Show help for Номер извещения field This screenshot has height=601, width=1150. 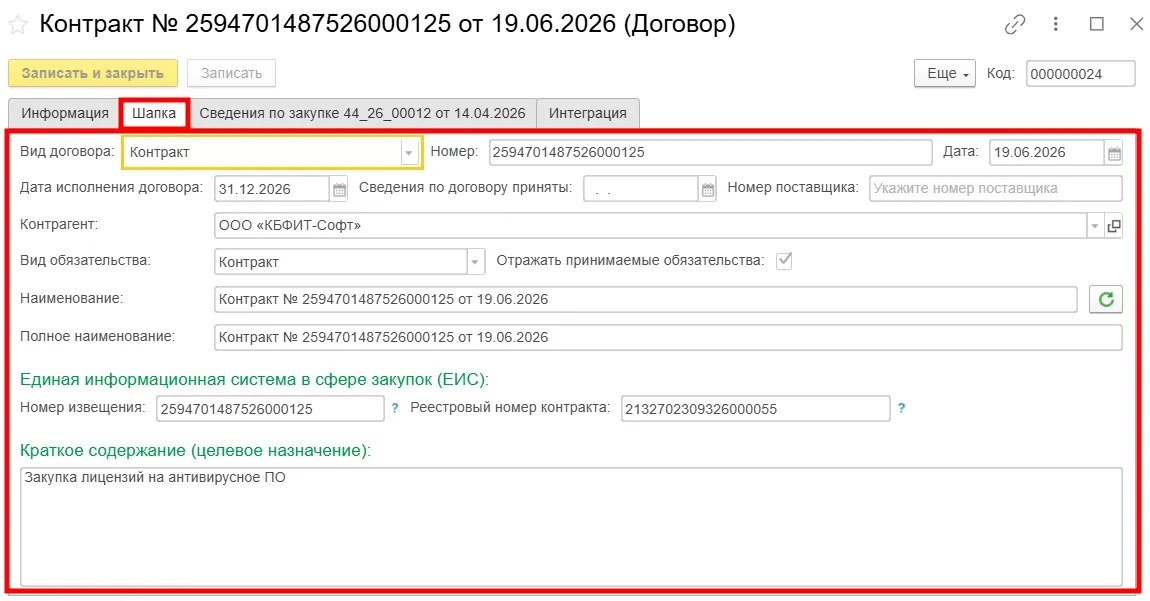(x=395, y=408)
